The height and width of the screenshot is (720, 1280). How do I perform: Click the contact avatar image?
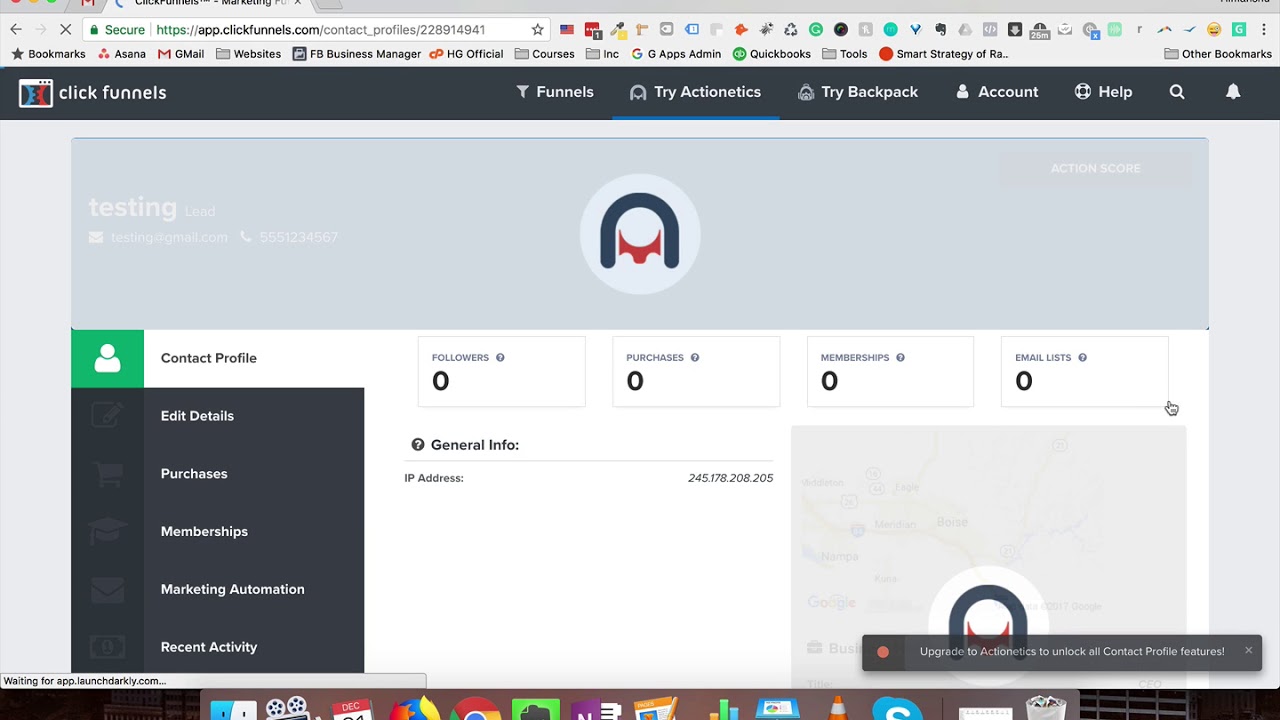pyautogui.click(x=640, y=234)
